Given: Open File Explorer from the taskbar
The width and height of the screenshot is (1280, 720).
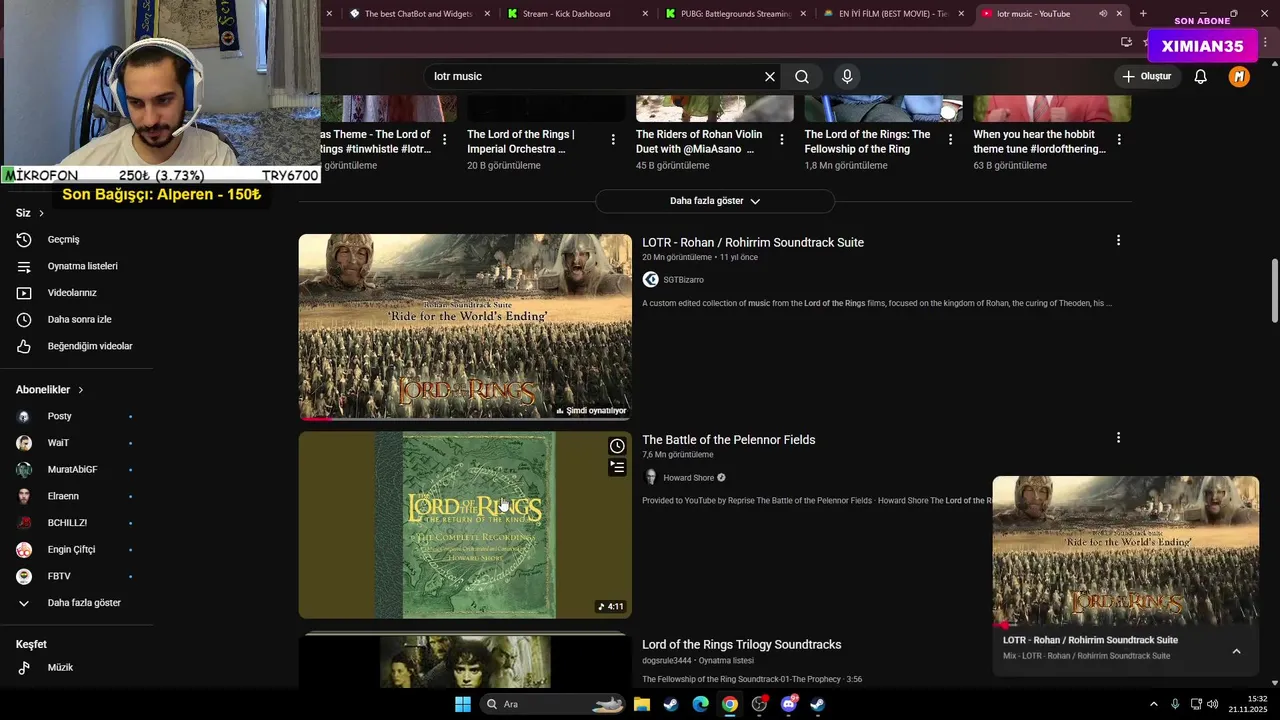Looking at the screenshot, I should click(642, 704).
